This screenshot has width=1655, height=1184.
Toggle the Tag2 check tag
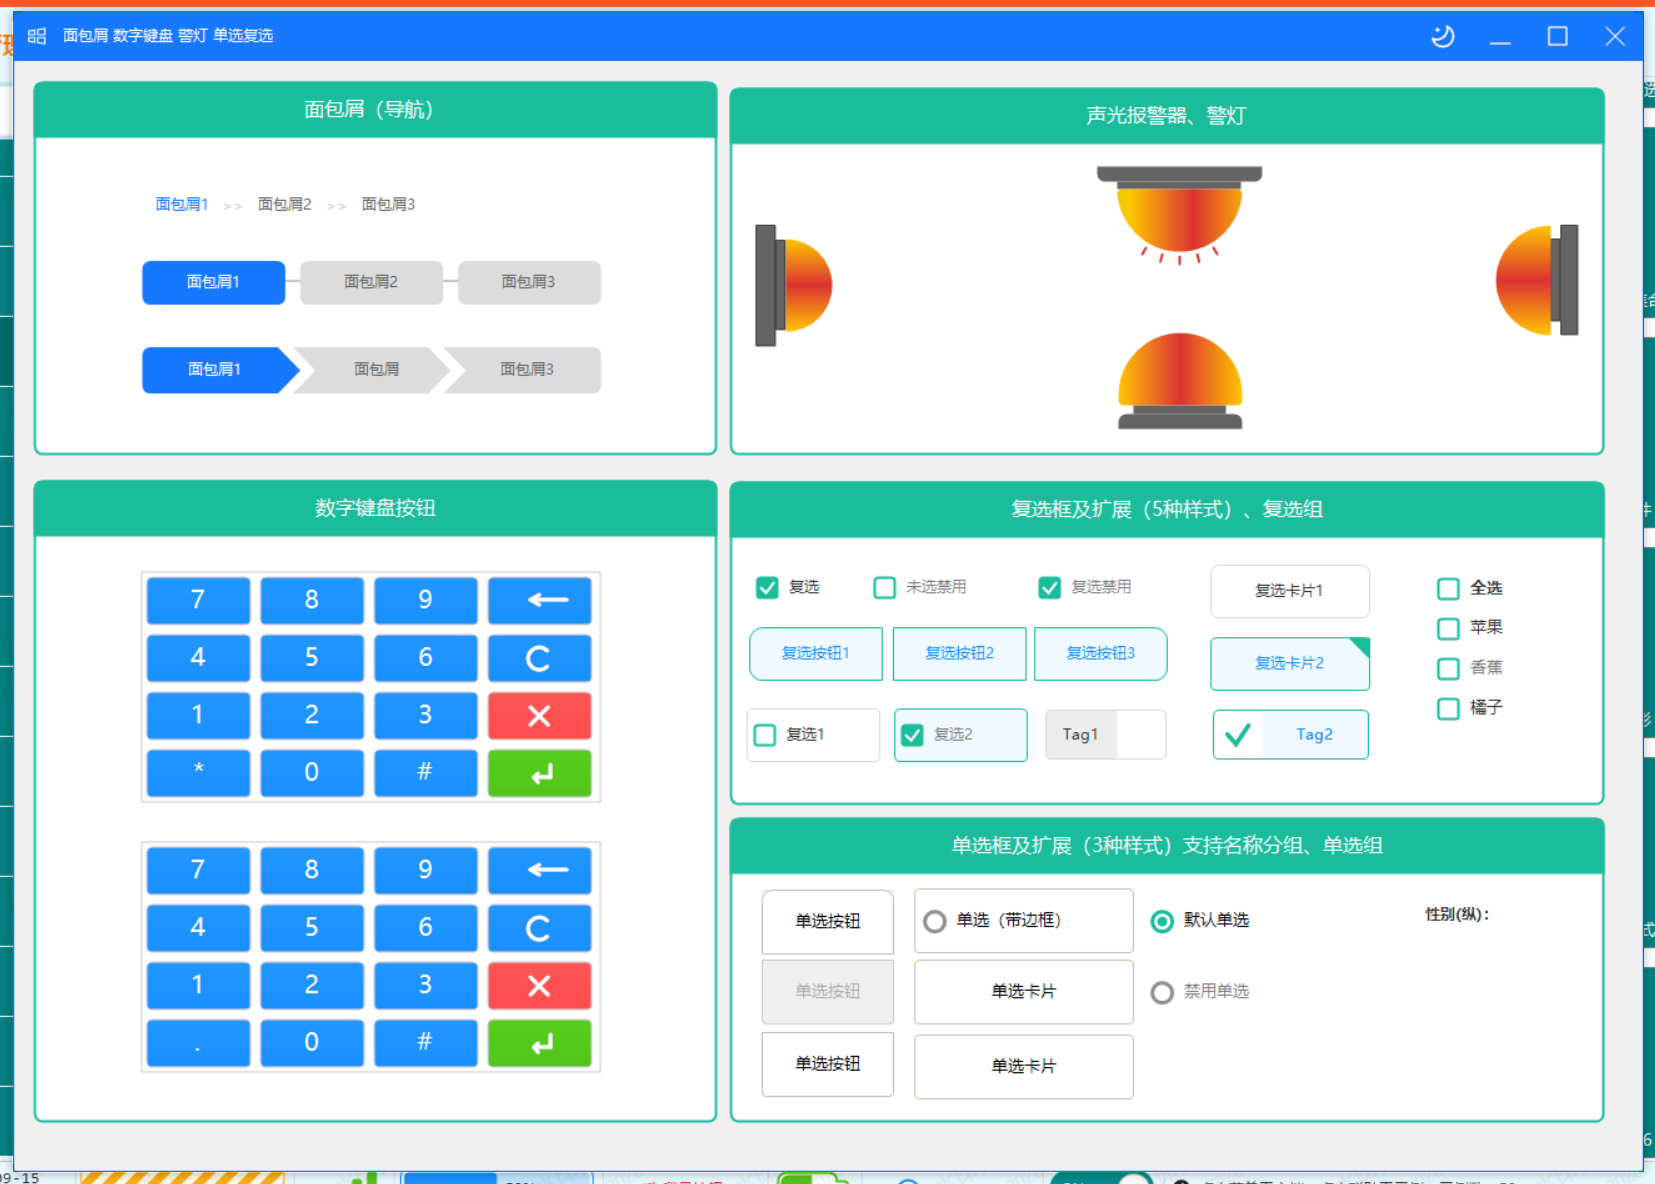1291,735
